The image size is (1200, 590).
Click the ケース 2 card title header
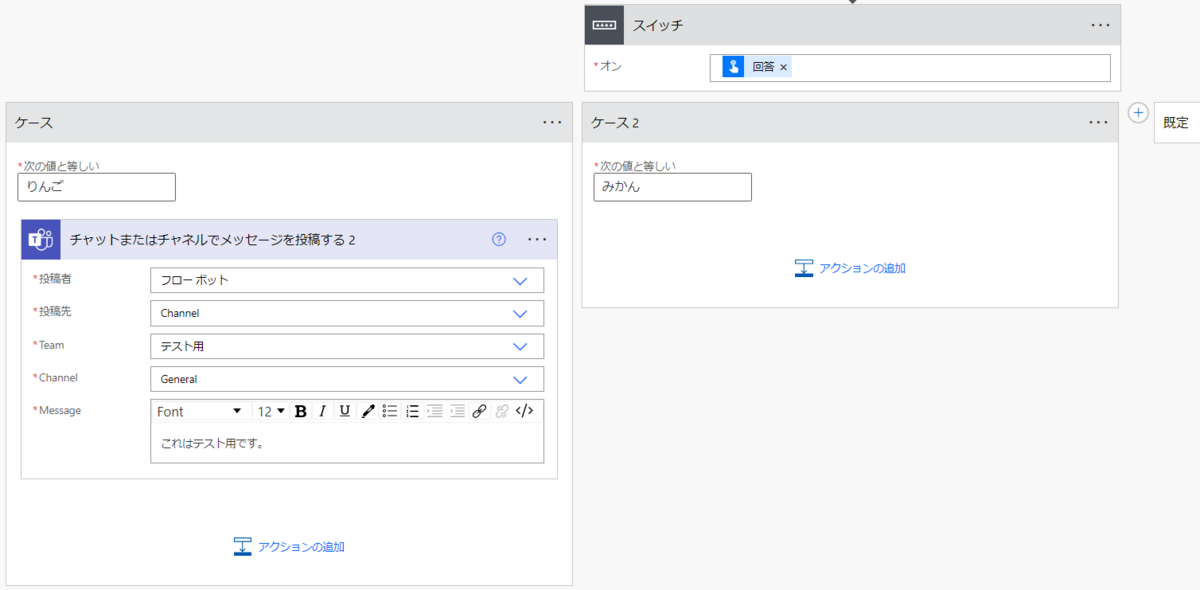615,123
